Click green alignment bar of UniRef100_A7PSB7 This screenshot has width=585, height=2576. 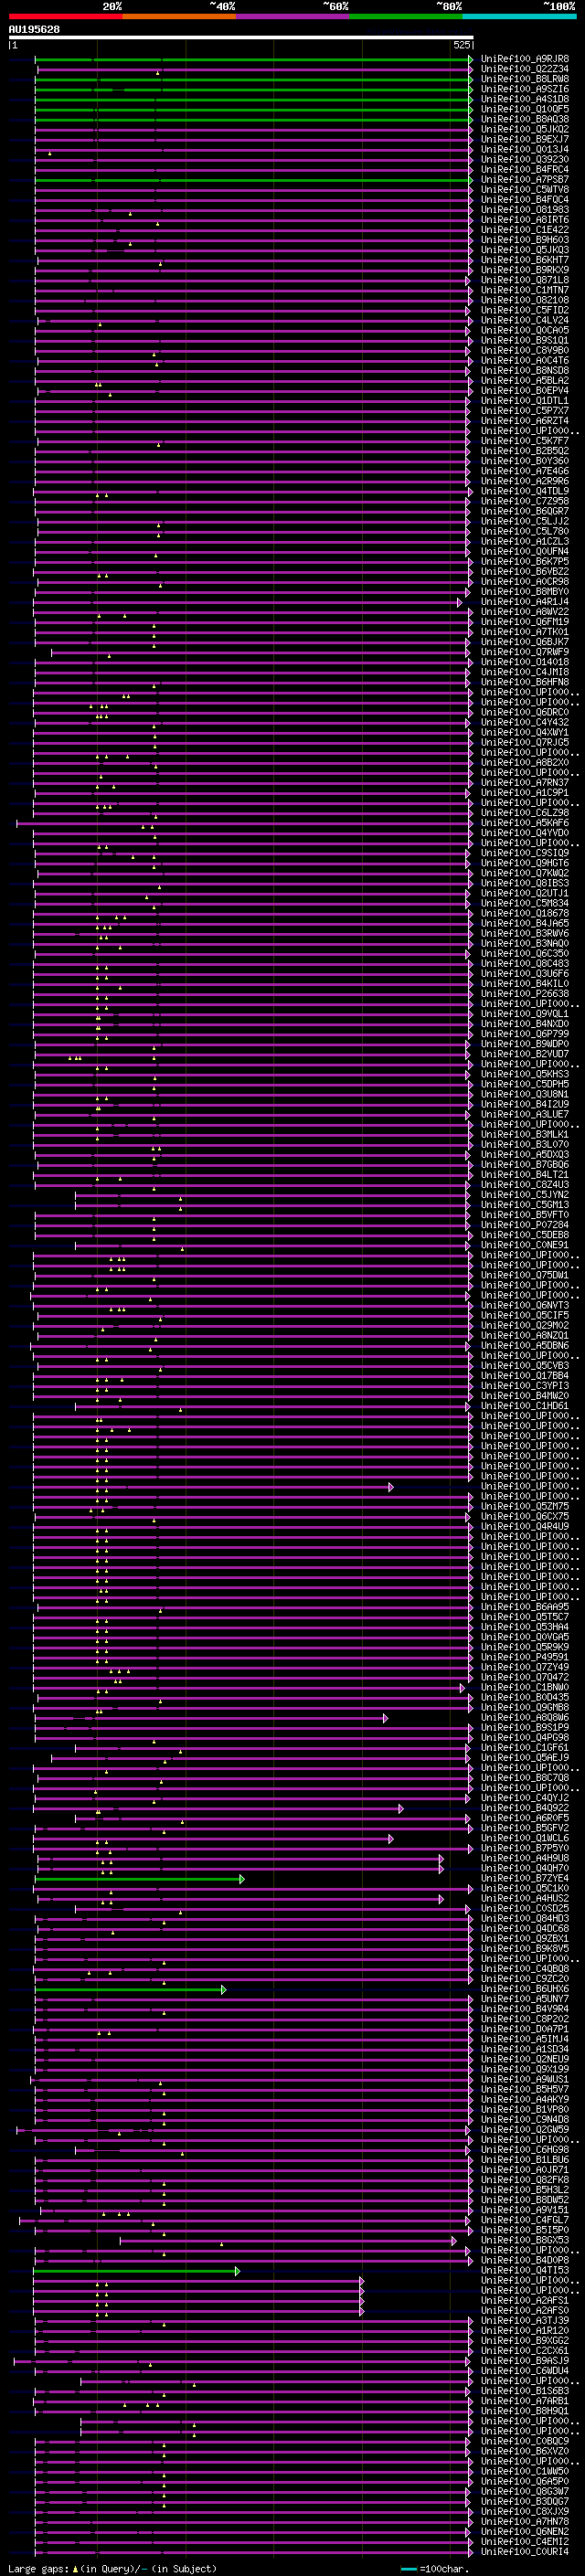click(253, 181)
